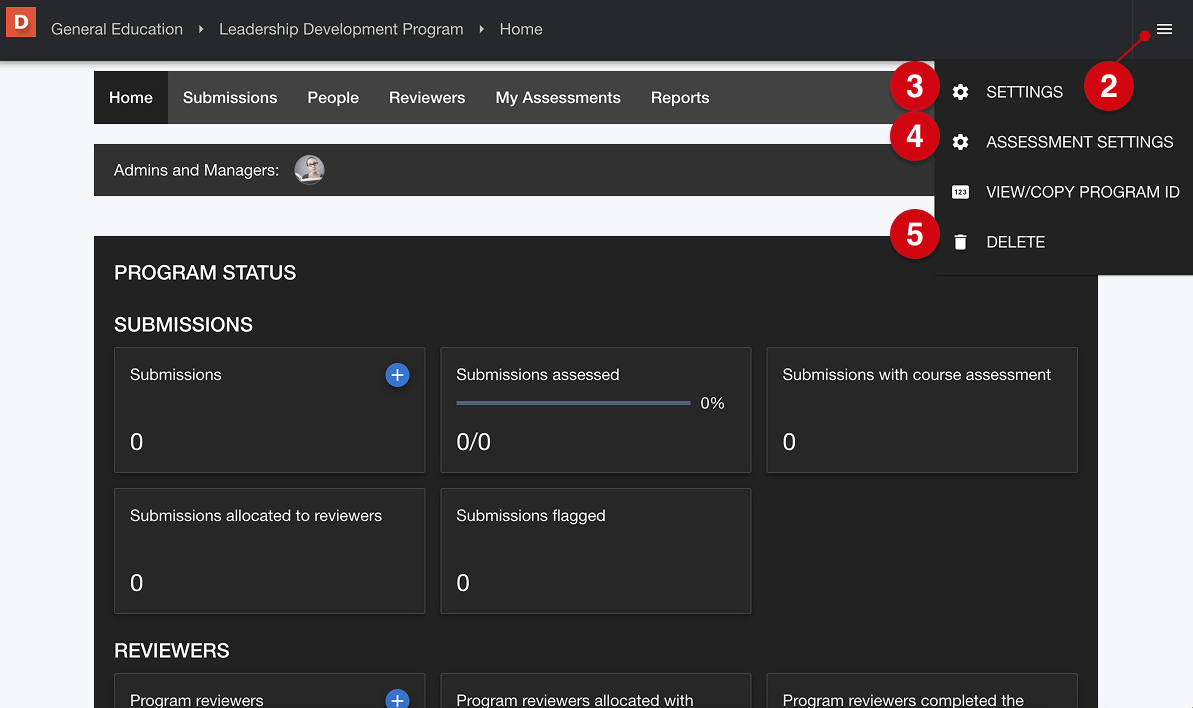This screenshot has width=1193, height=708.
Task: Click the 0/0 assessed count
Action: click(473, 442)
